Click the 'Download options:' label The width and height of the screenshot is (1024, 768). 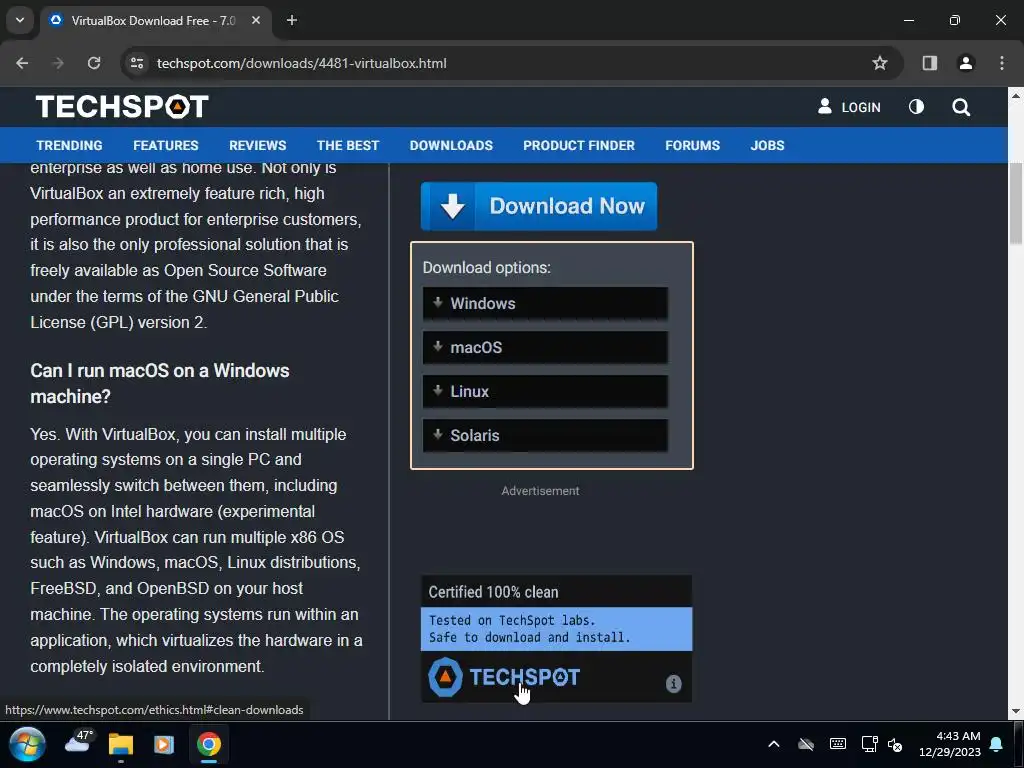[x=487, y=268]
